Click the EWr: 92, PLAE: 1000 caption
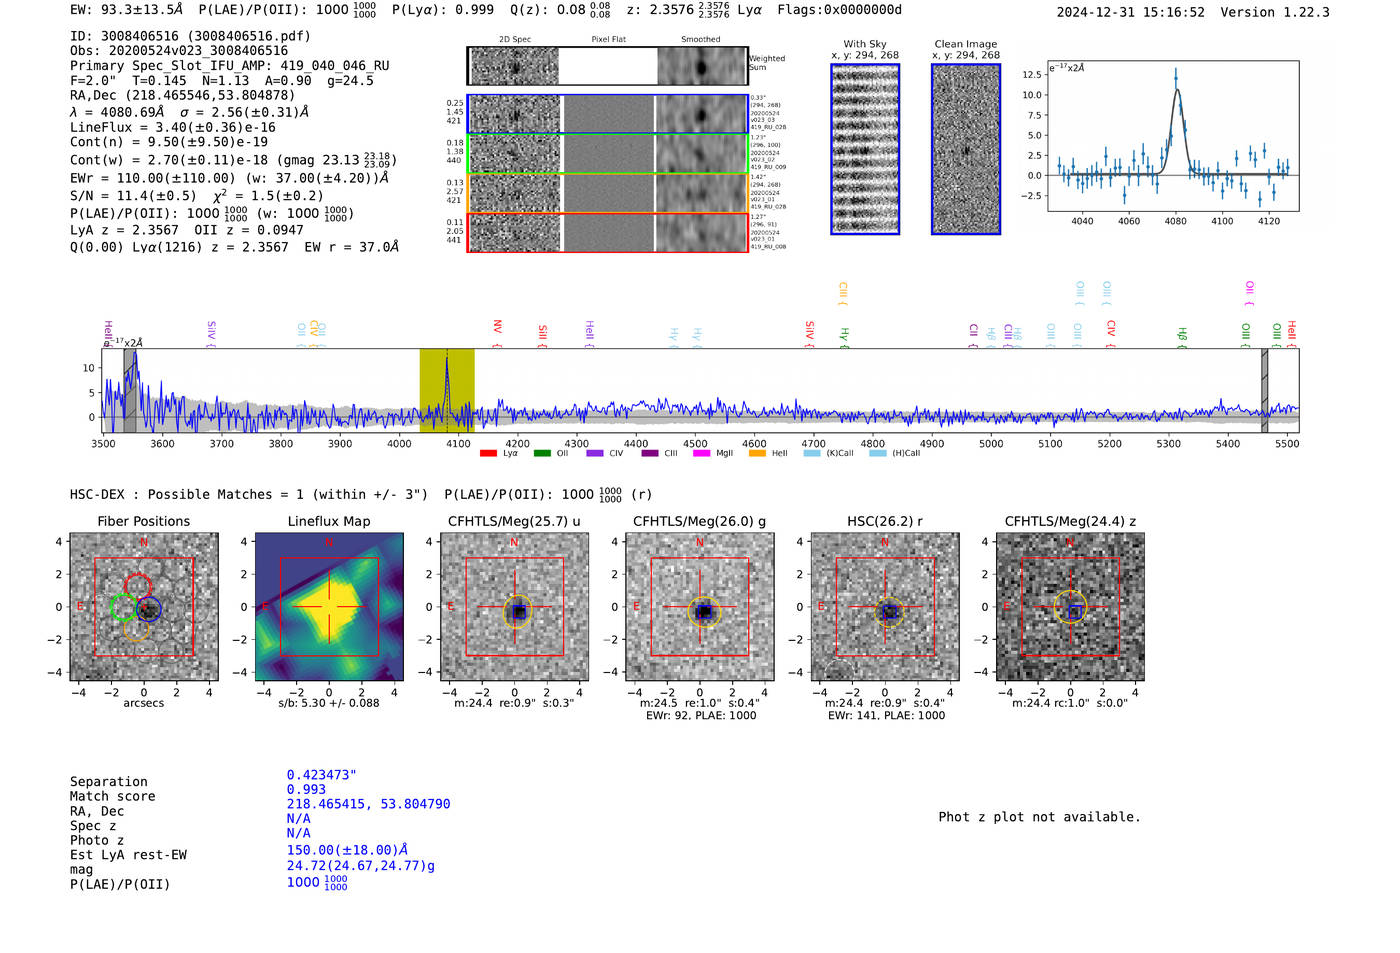 [x=700, y=716]
